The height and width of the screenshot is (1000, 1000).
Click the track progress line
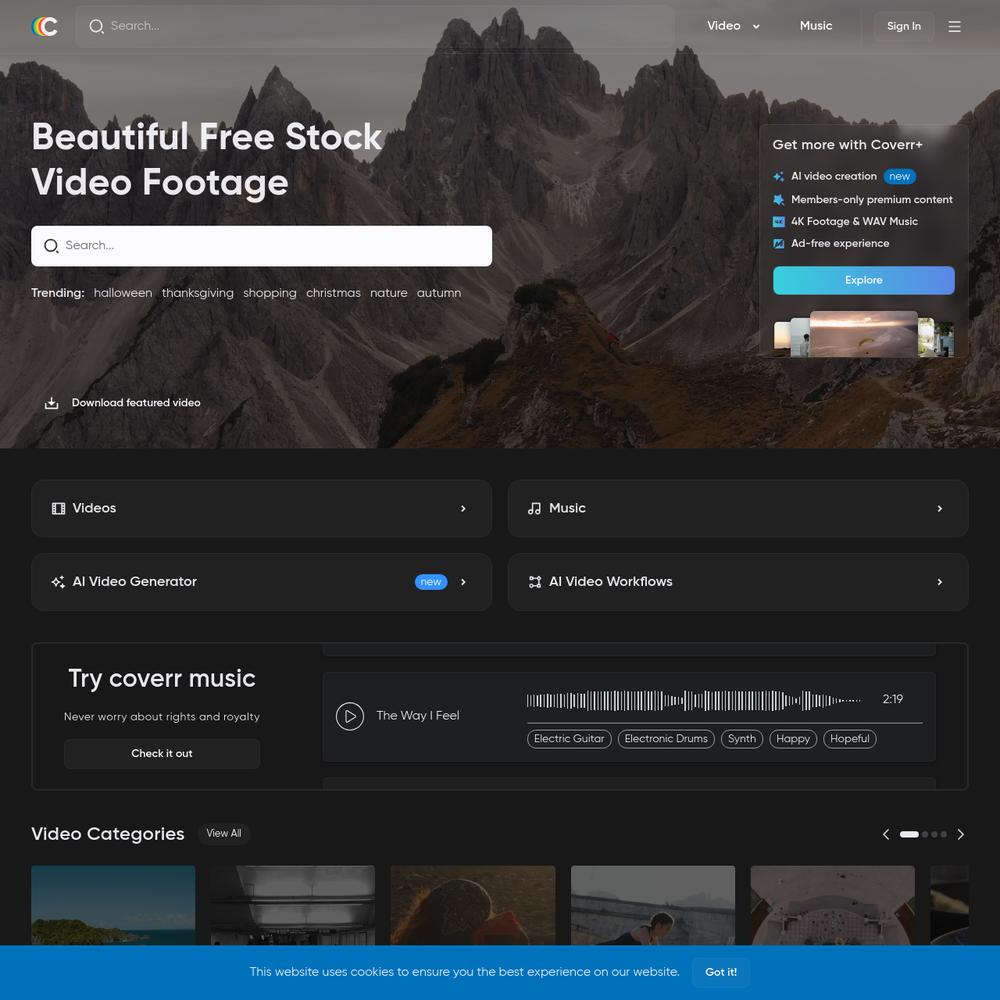tap(724, 723)
